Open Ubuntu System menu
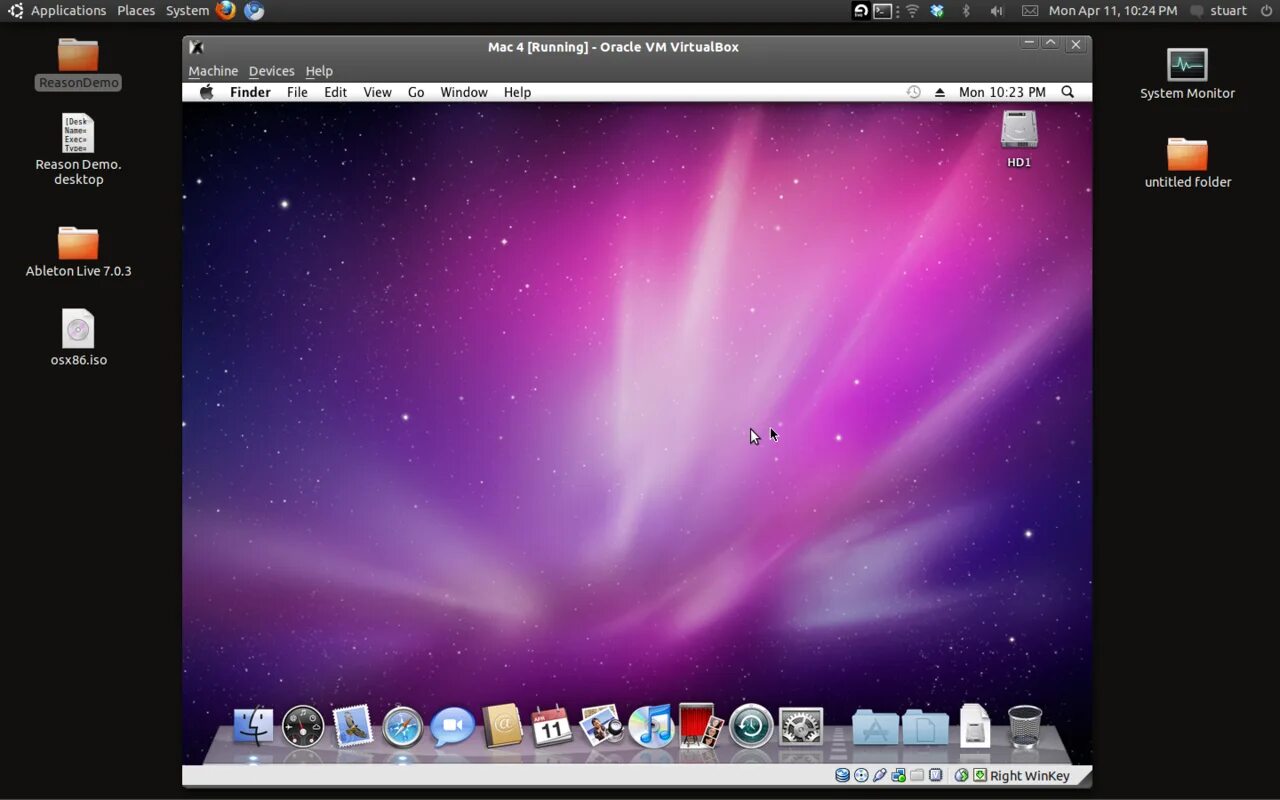Viewport: 1280px width, 800px height. [x=187, y=10]
